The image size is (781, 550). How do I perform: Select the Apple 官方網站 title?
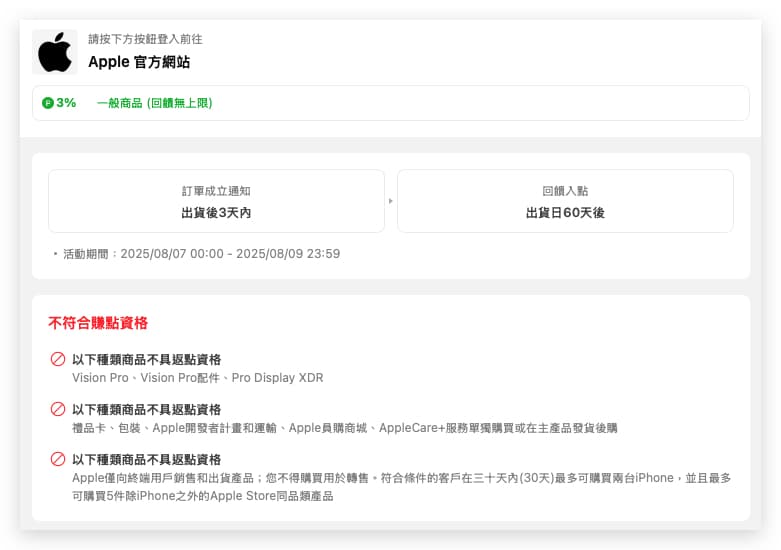point(139,62)
